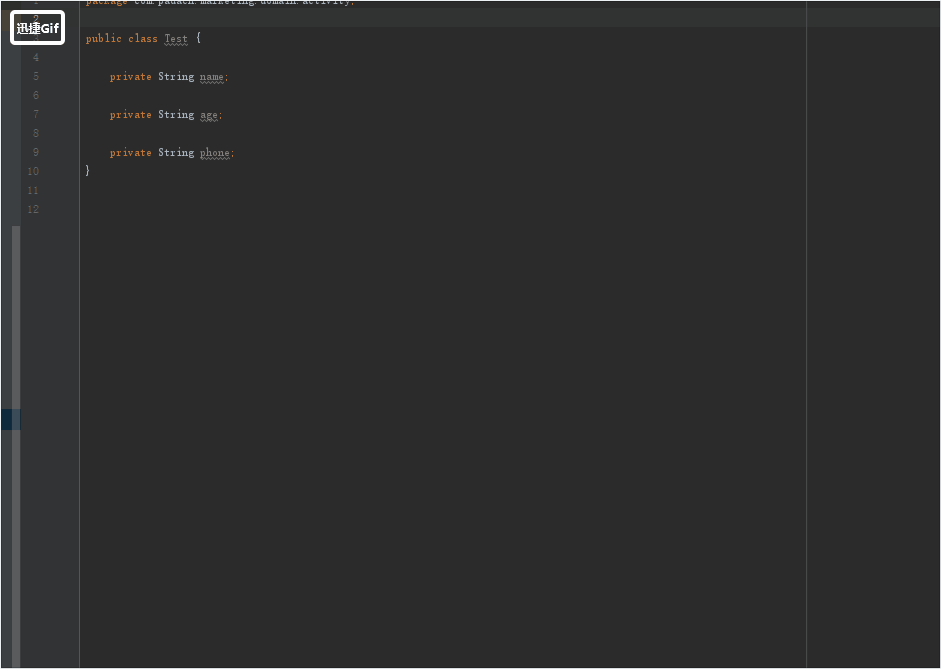941x669 pixels.
Task: Click the class keyword before Test
Action: [x=143, y=39]
